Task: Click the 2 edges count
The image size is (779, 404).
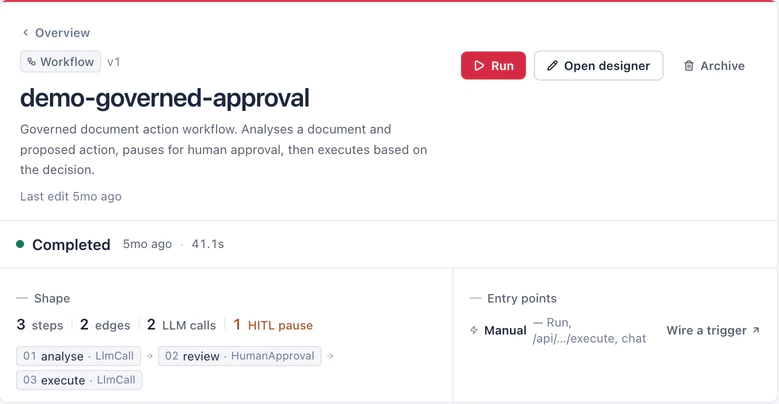Action: tap(105, 325)
